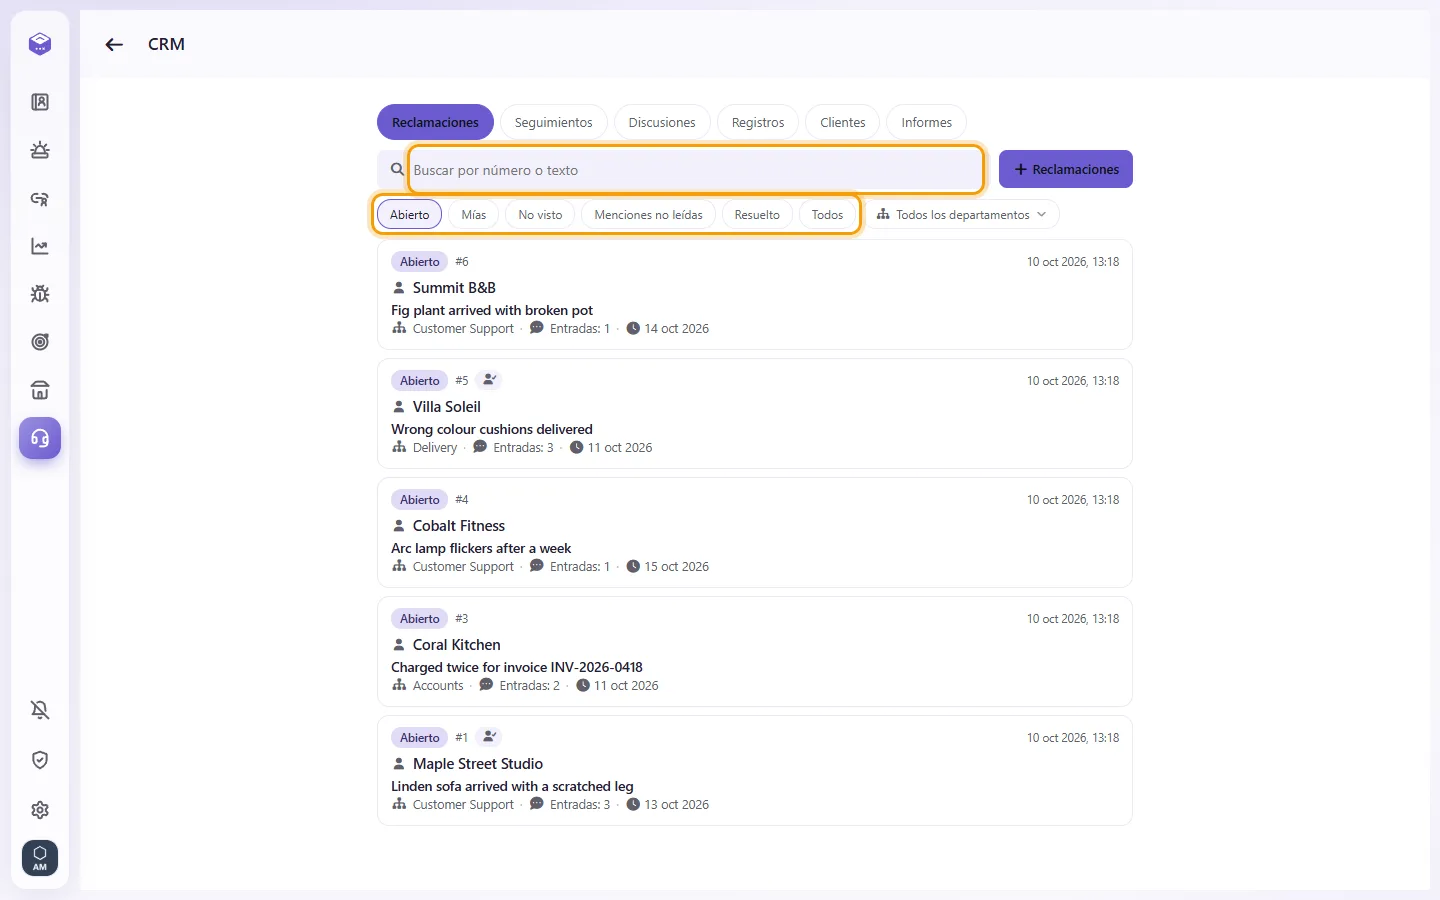Open the bug icon in sidebar
The width and height of the screenshot is (1440, 900).
point(40,294)
